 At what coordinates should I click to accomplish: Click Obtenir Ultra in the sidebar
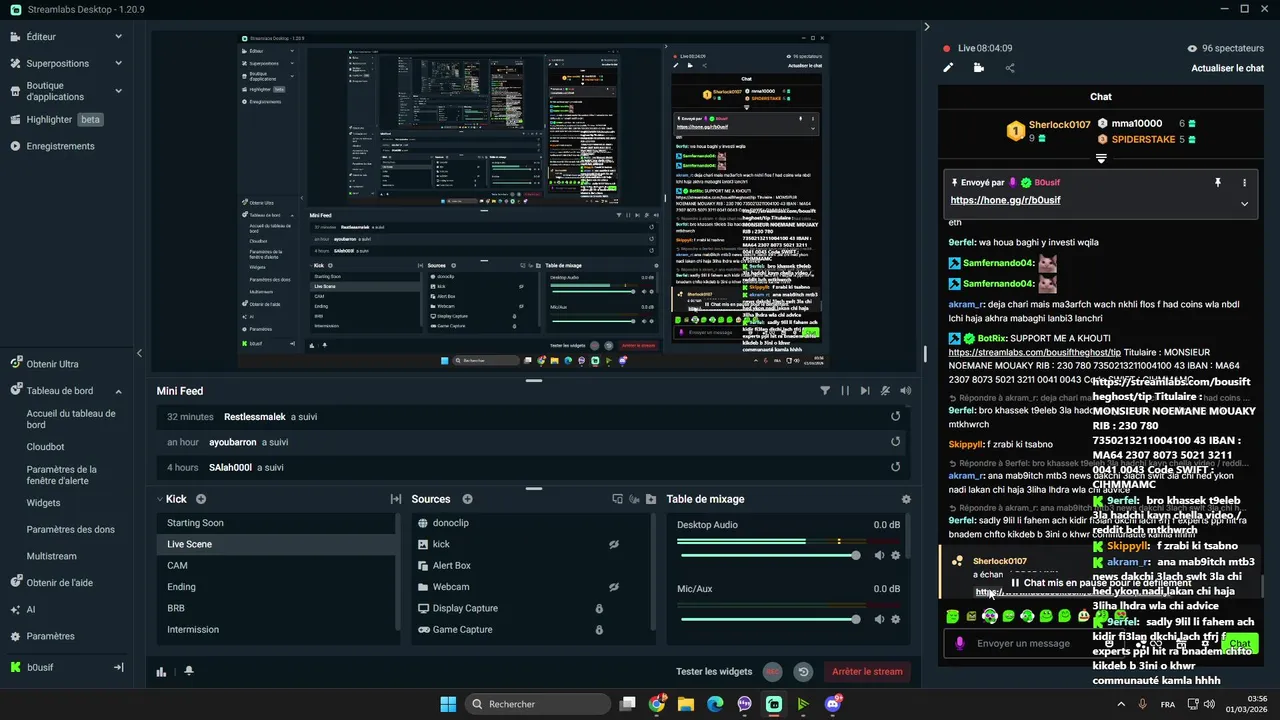tap(52, 364)
